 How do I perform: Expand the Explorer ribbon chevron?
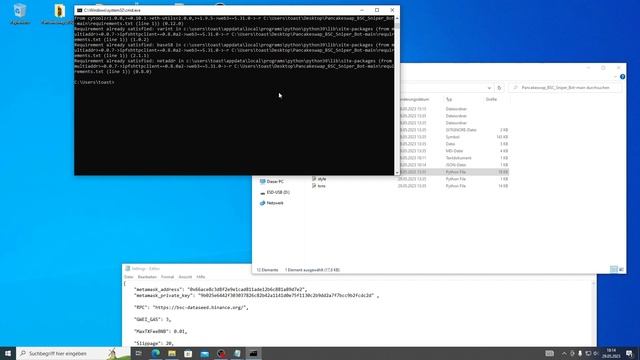click(615, 77)
